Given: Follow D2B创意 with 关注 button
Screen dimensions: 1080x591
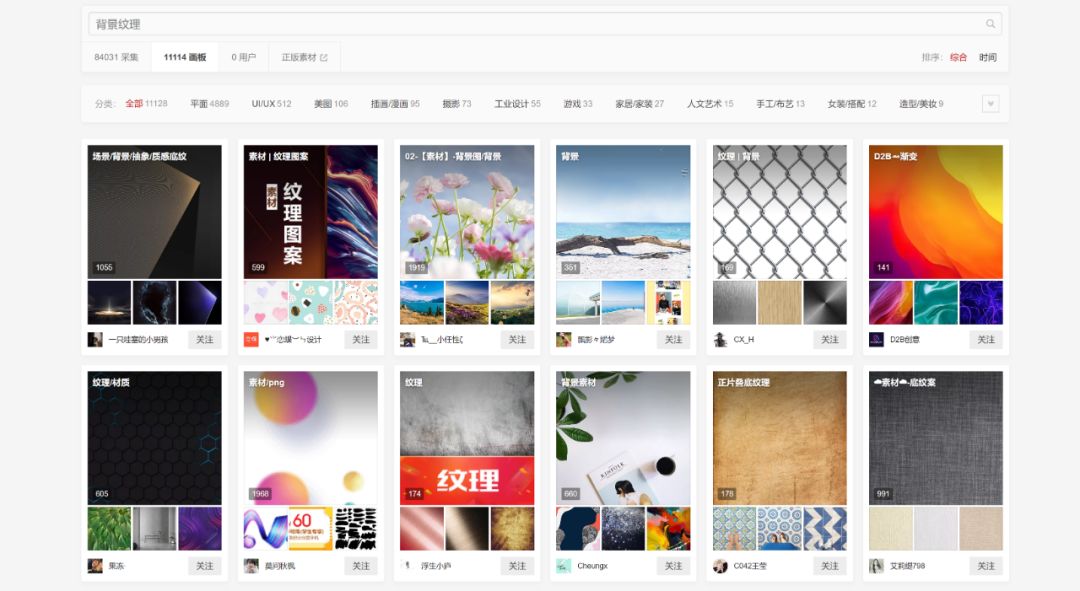Looking at the screenshot, I should [x=986, y=340].
